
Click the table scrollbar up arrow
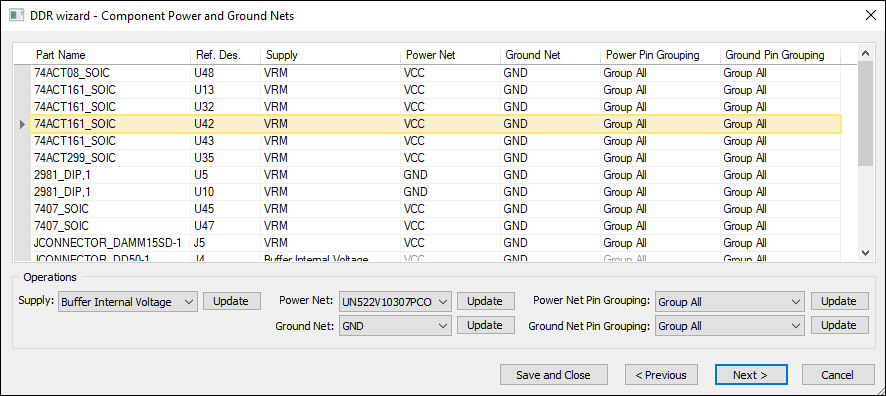865,53
